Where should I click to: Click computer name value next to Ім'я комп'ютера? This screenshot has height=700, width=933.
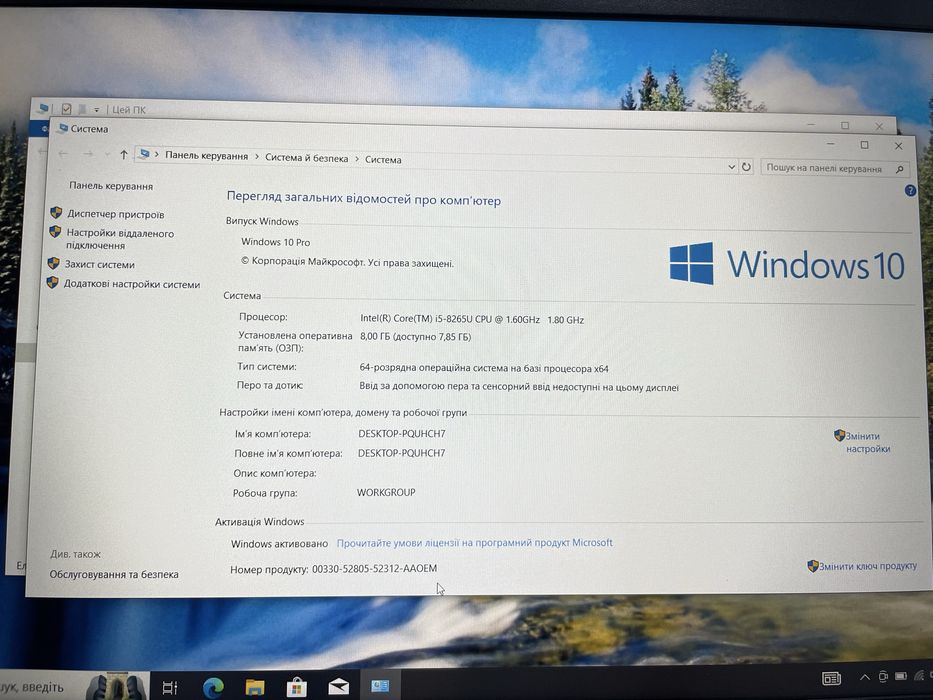[402, 434]
